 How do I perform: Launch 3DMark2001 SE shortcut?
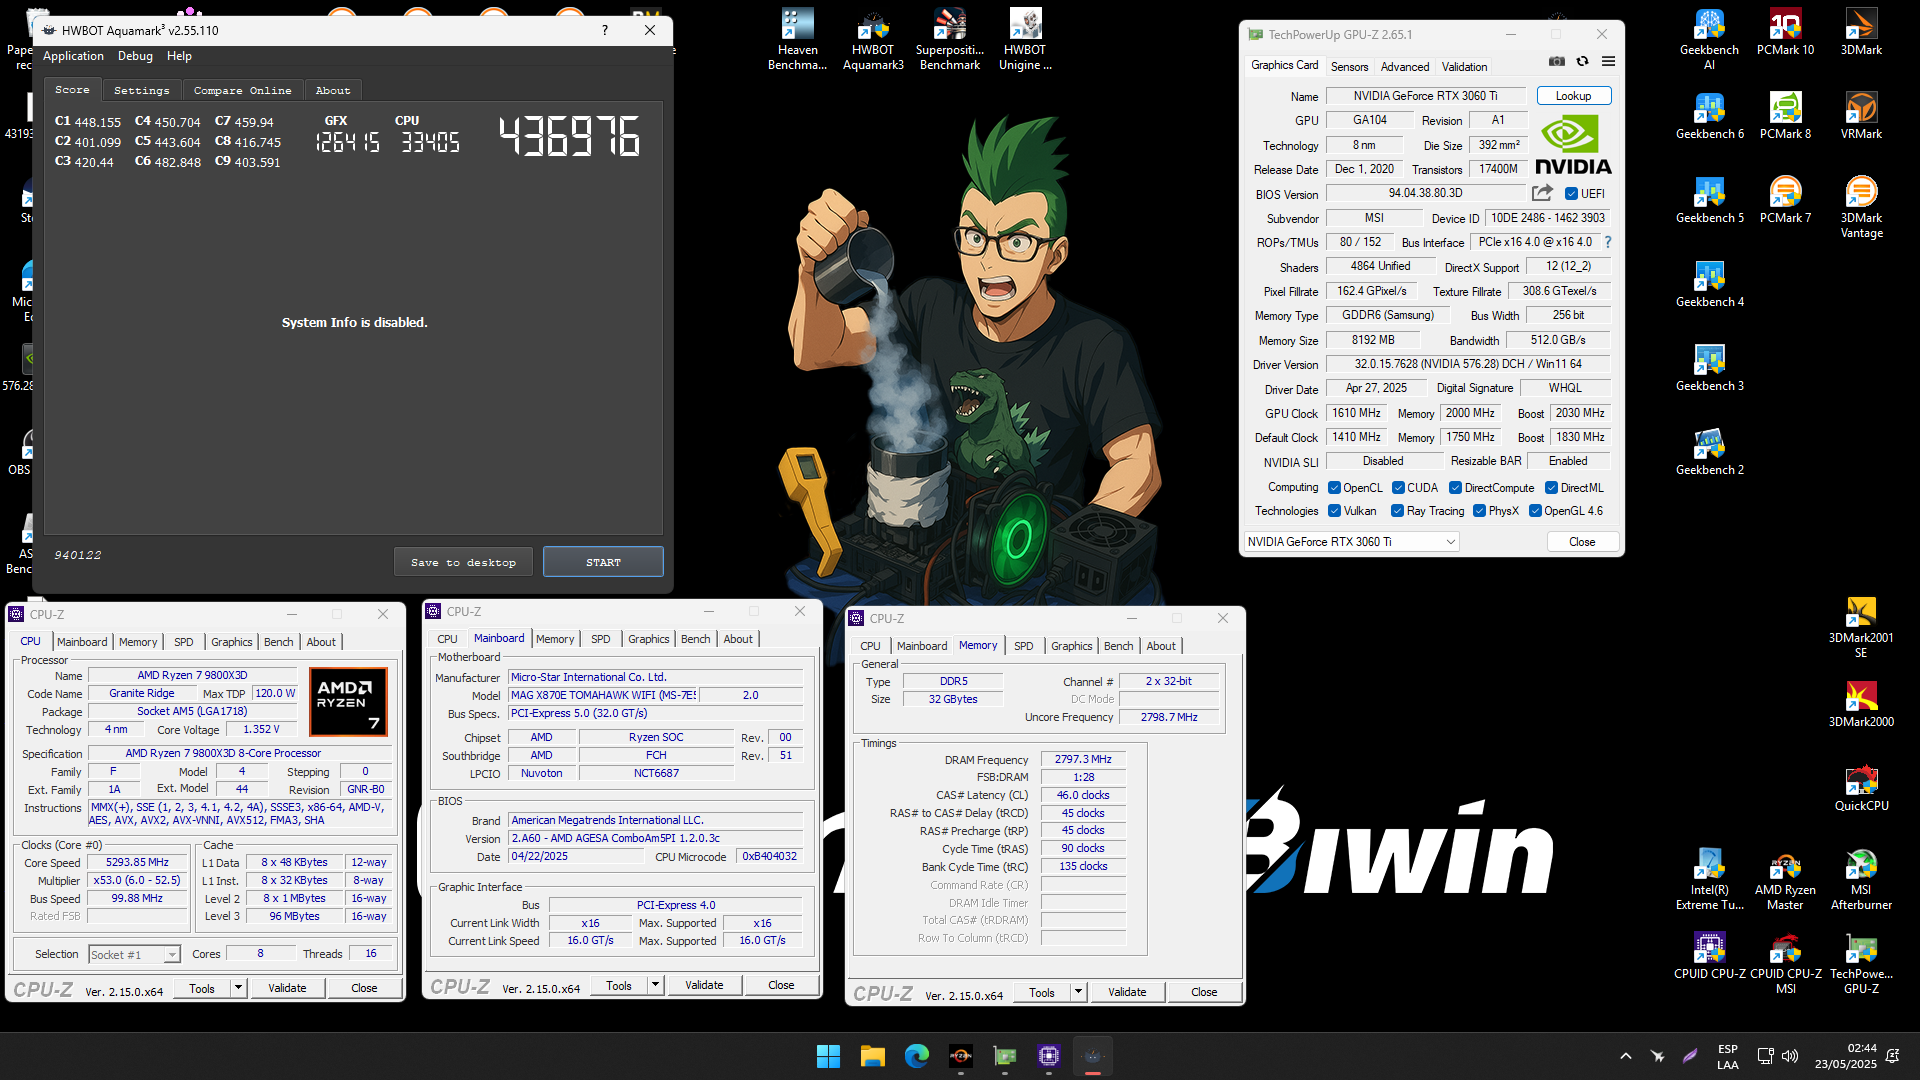pos(1861,627)
